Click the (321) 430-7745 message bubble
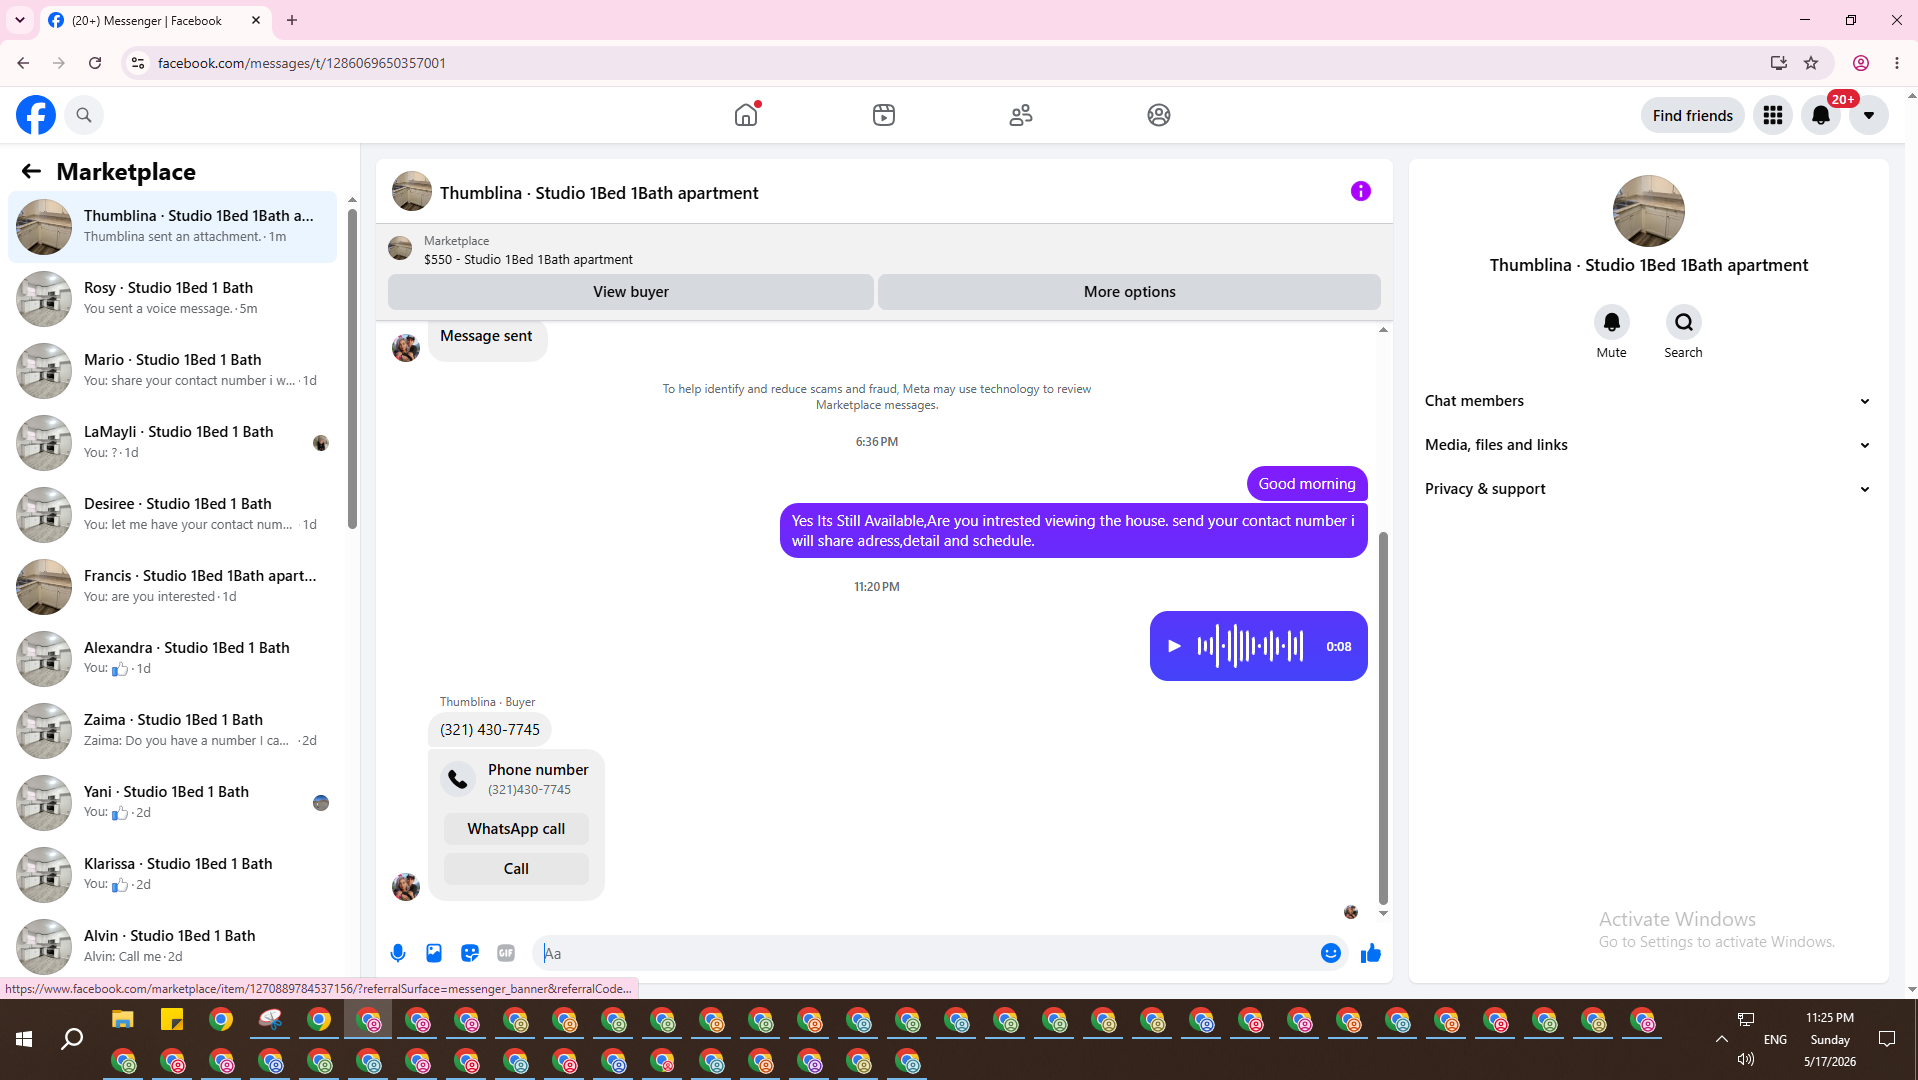Image resolution: width=1918 pixels, height=1080 pixels. pos(490,730)
